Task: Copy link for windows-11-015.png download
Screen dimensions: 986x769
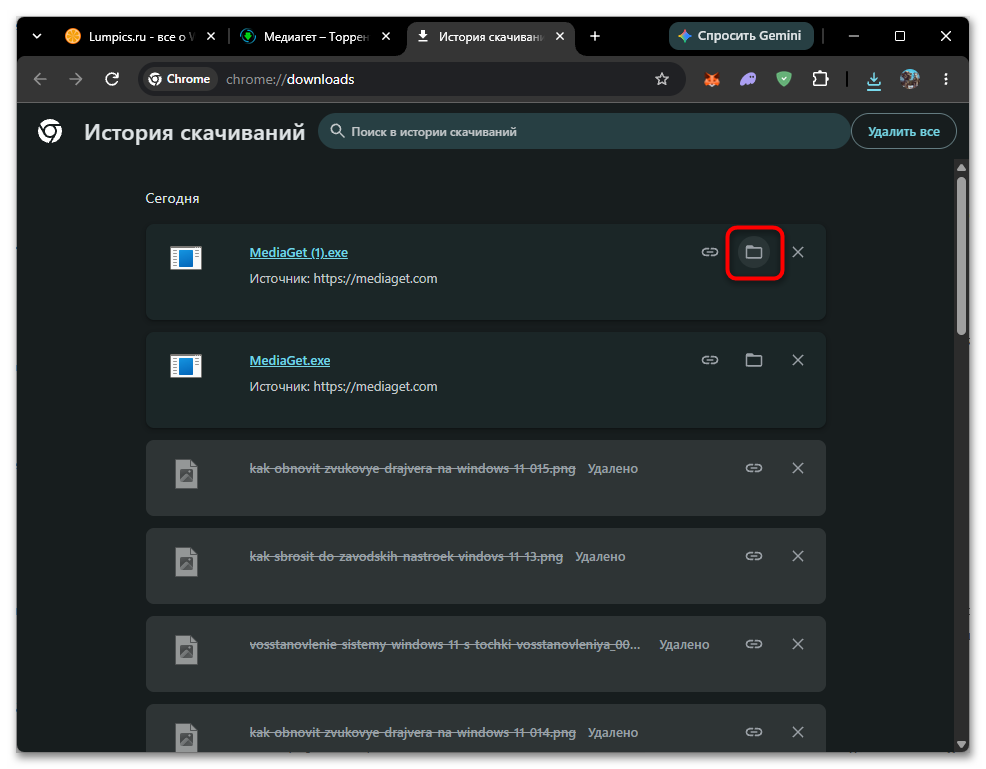Action: tap(753, 468)
